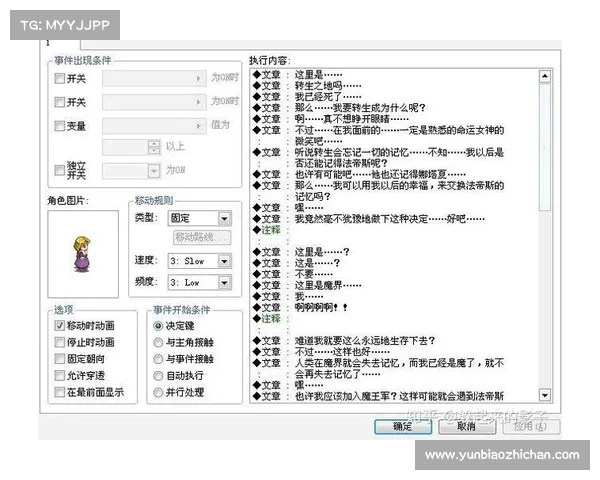Screen dimensions: 600x480
Task: Select the first 文章 command line 这里是
Action: tap(320, 74)
